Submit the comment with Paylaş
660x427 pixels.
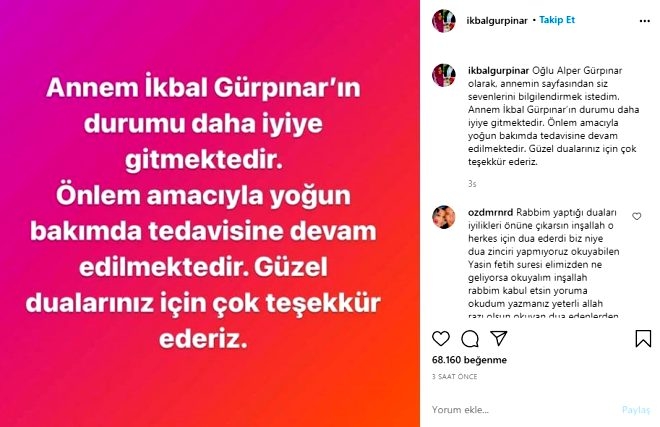pyautogui.click(x=636, y=410)
